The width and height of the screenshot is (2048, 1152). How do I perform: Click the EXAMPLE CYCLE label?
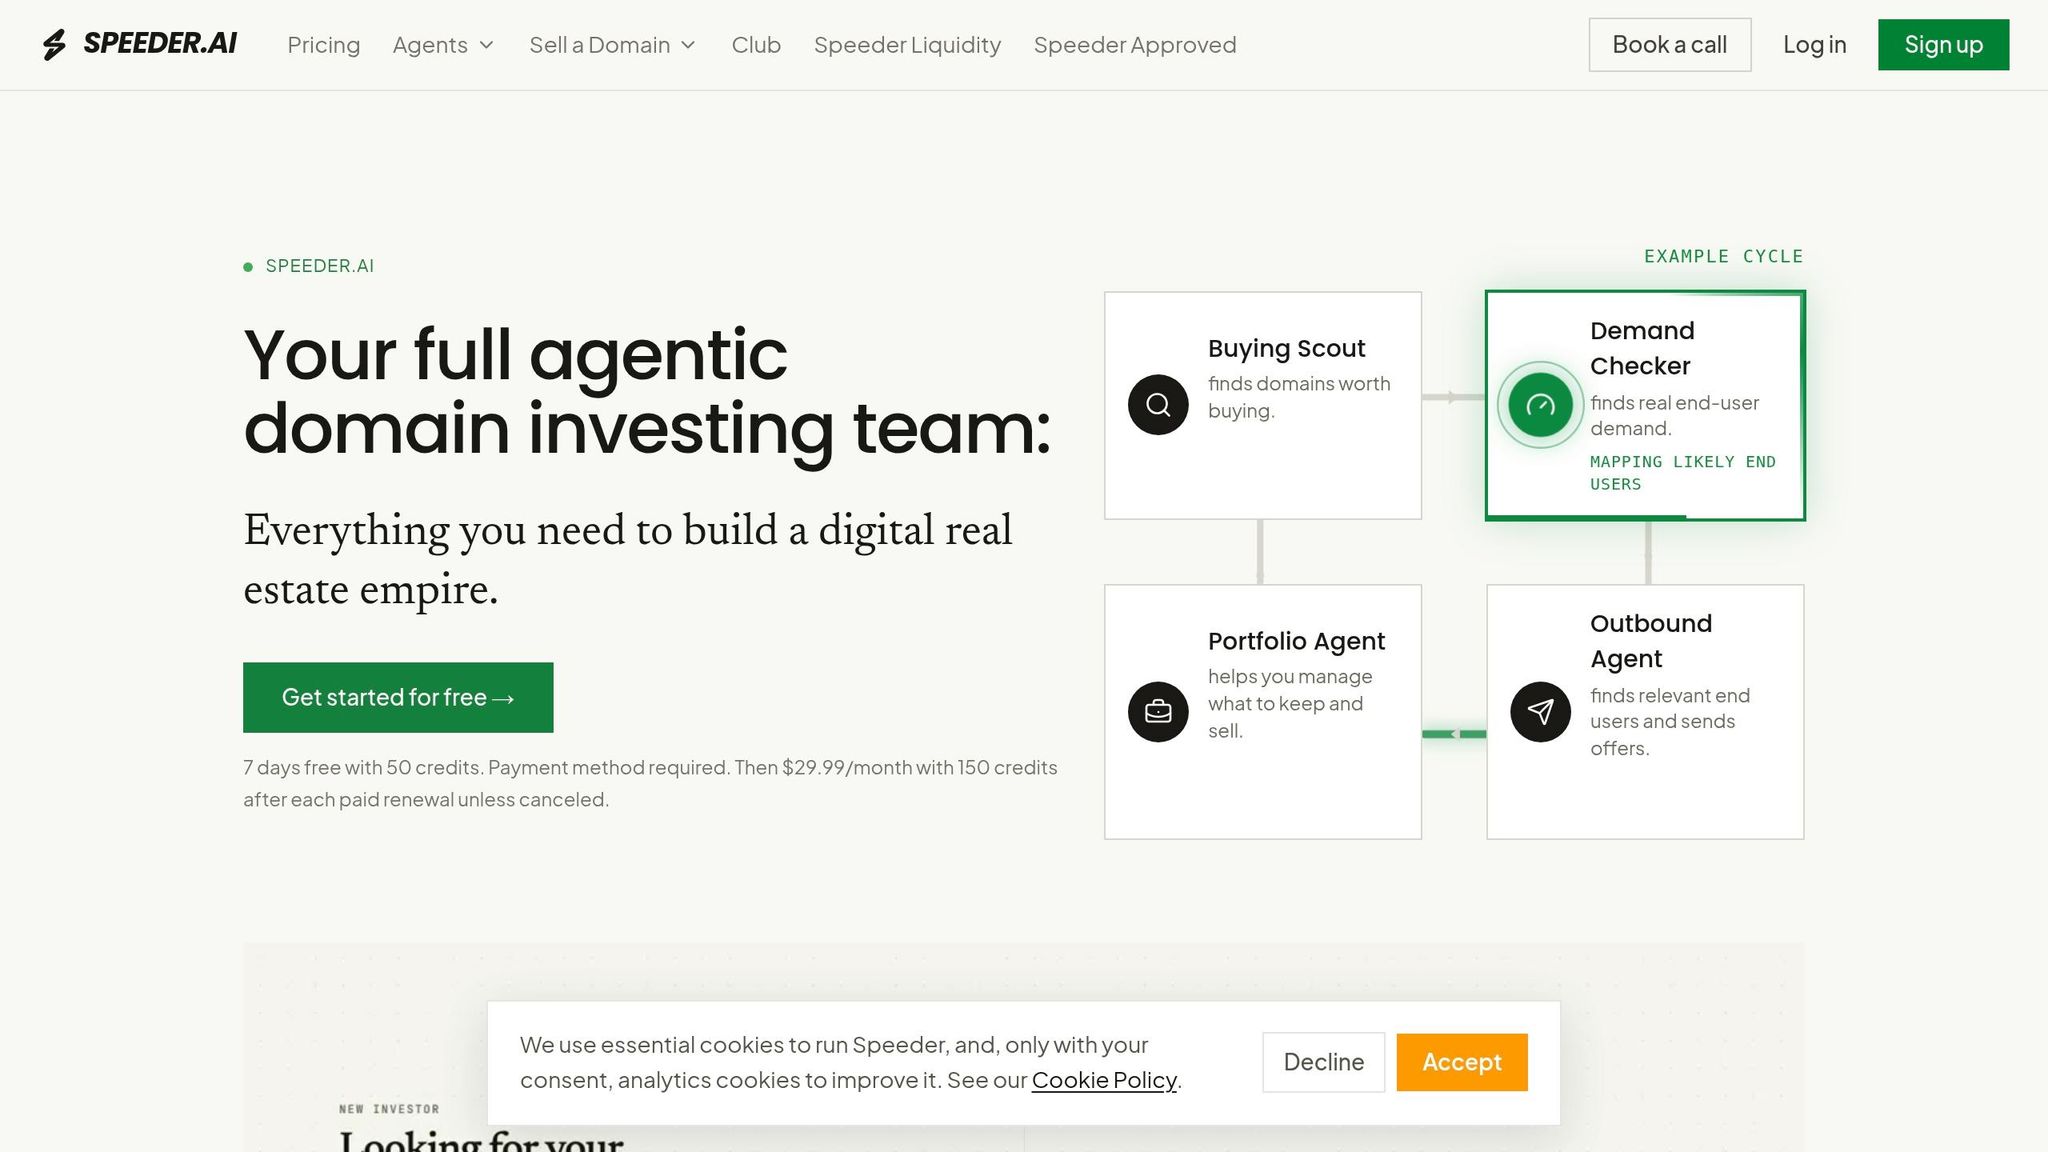click(1724, 256)
